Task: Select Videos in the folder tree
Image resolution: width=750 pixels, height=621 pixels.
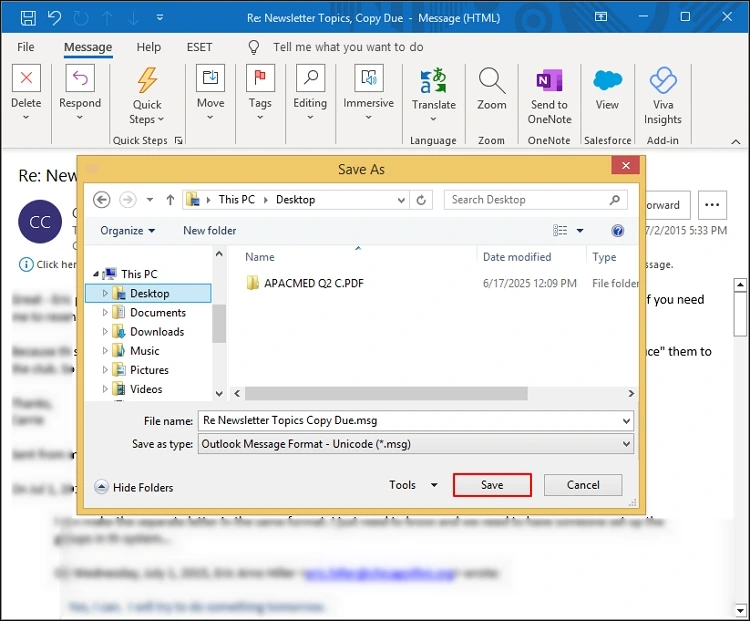Action: tap(146, 389)
